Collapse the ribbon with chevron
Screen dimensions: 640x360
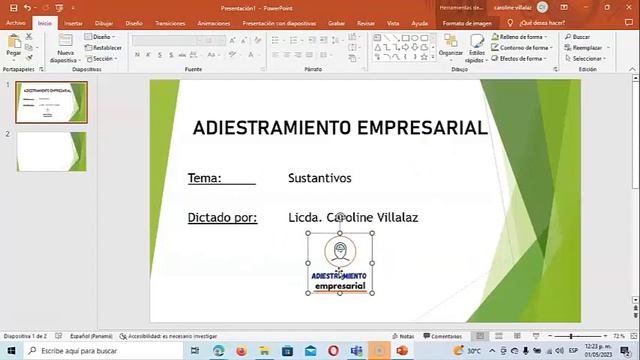point(632,69)
